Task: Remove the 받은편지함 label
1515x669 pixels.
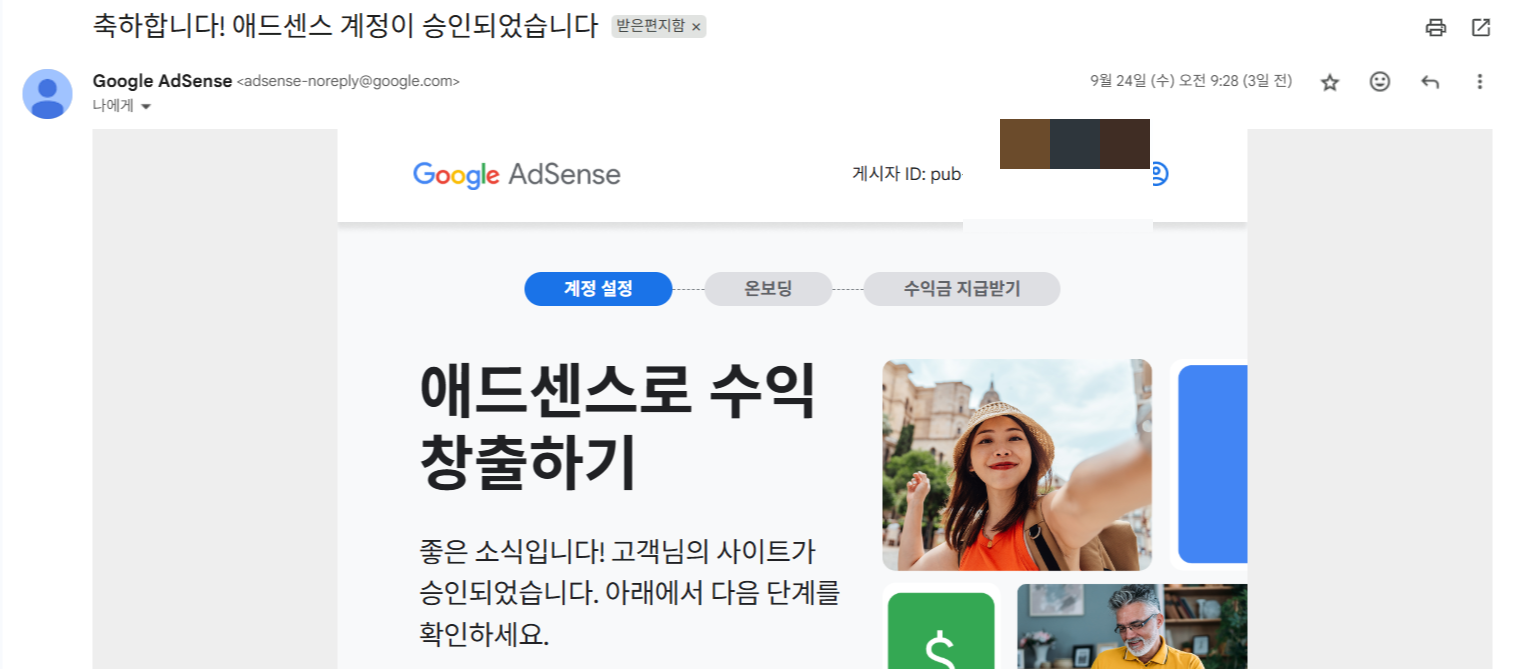Action: click(x=699, y=27)
